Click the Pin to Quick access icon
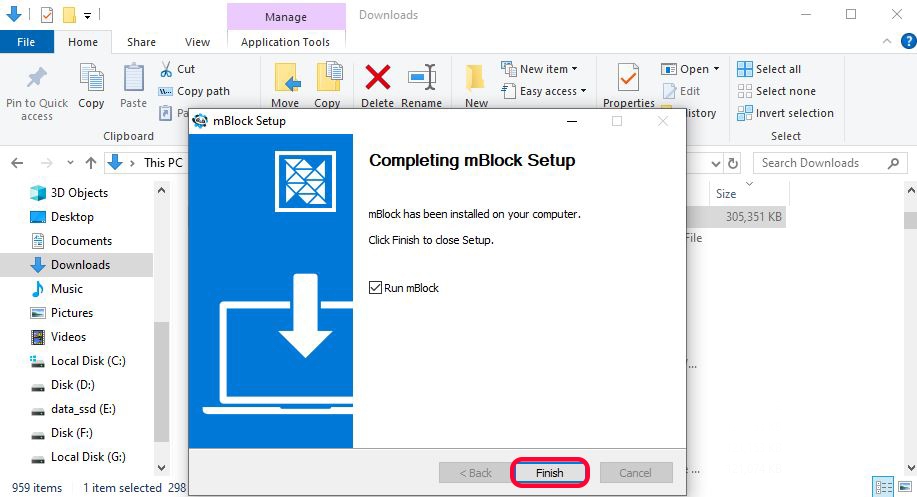Viewport: 917px width, 497px height. coord(37,79)
